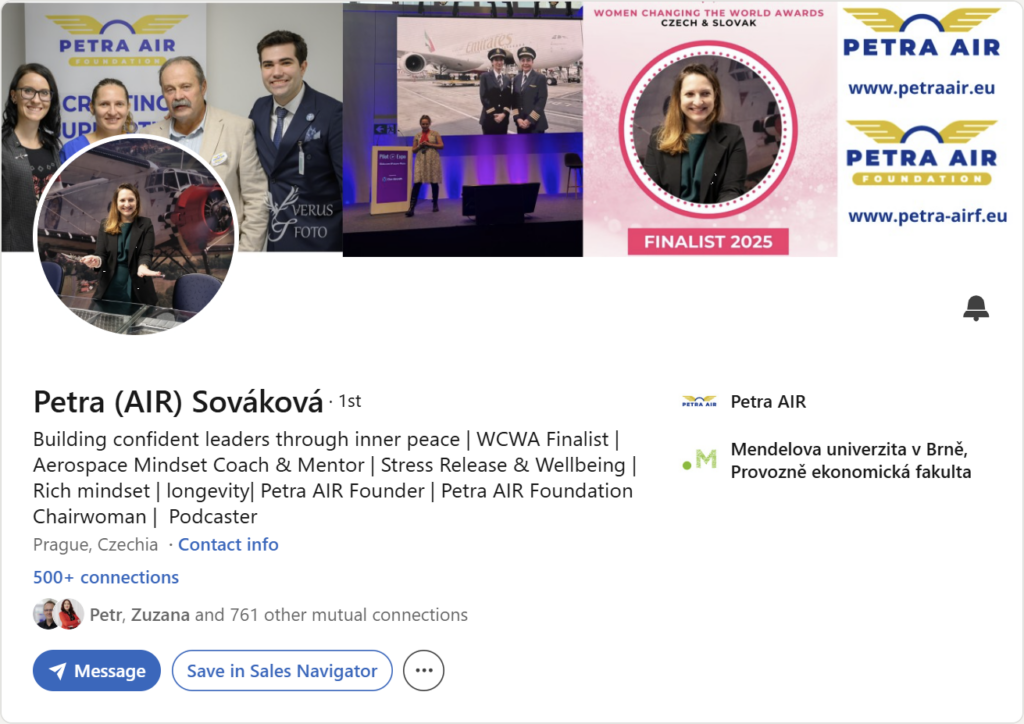Click the paper plane icon in Message
The height and width of the screenshot is (724, 1024).
point(57,671)
